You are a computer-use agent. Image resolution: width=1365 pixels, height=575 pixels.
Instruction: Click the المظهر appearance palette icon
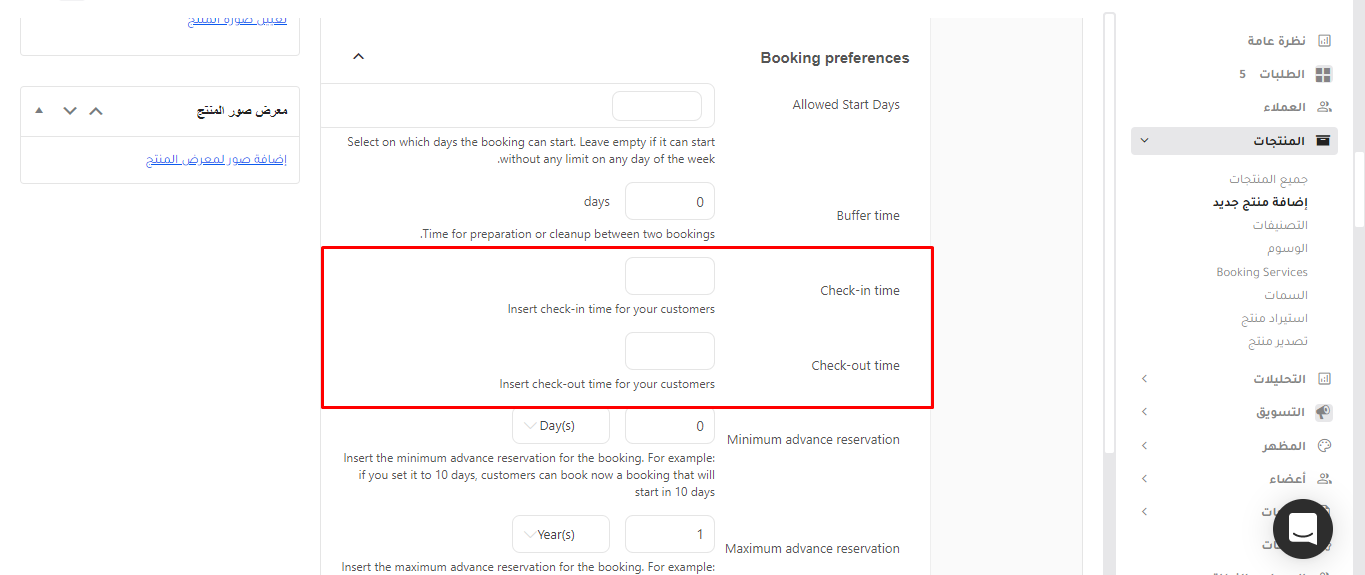click(1325, 446)
